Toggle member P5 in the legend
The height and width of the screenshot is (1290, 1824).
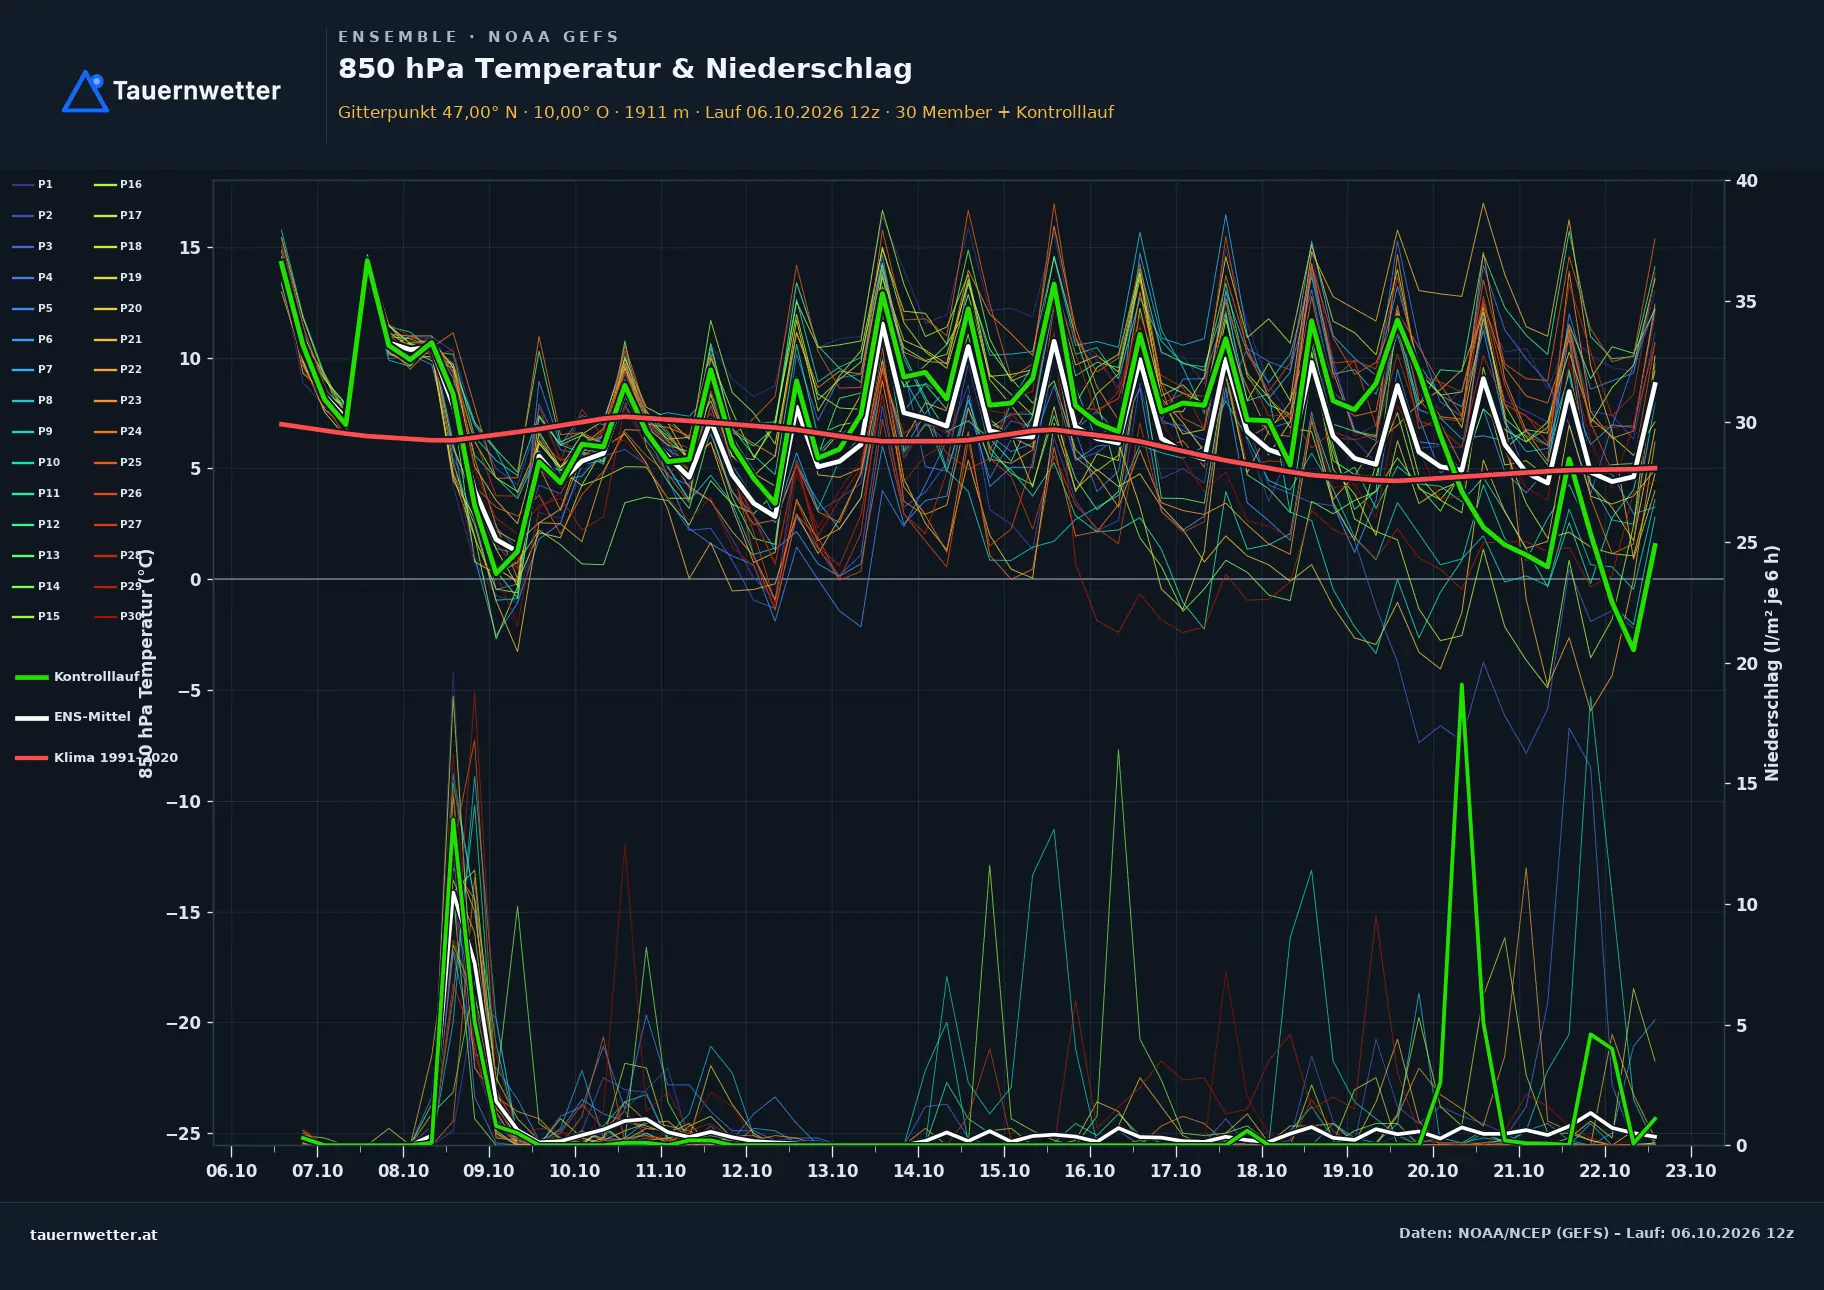point(32,308)
